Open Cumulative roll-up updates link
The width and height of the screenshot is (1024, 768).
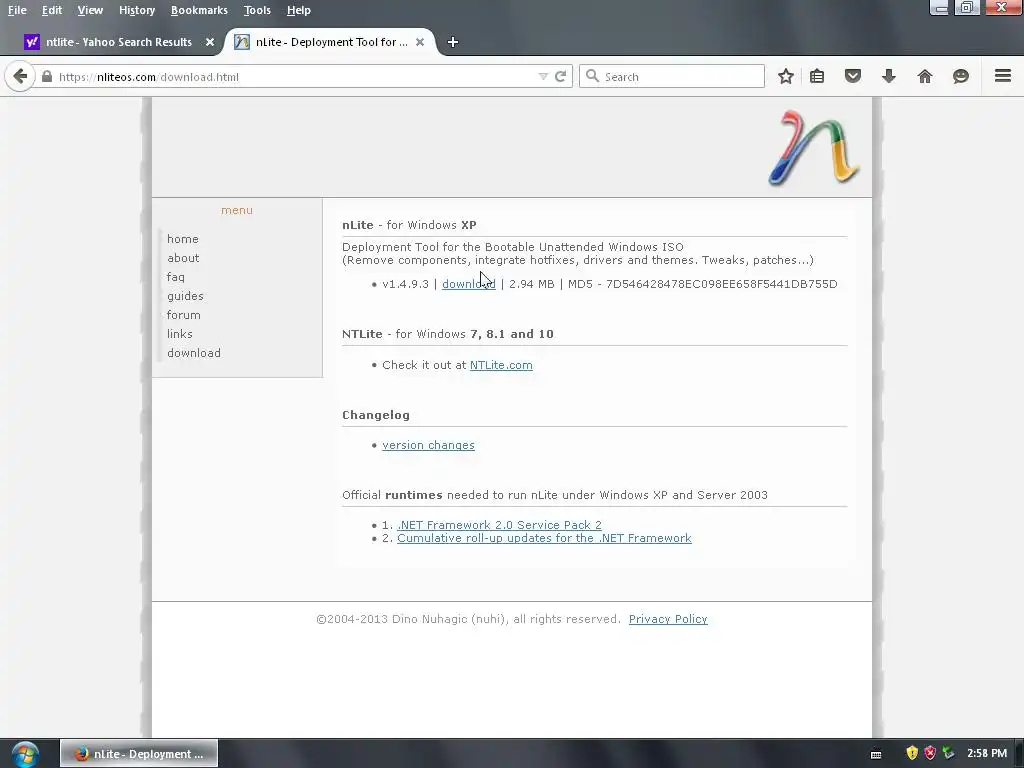click(544, 538)
